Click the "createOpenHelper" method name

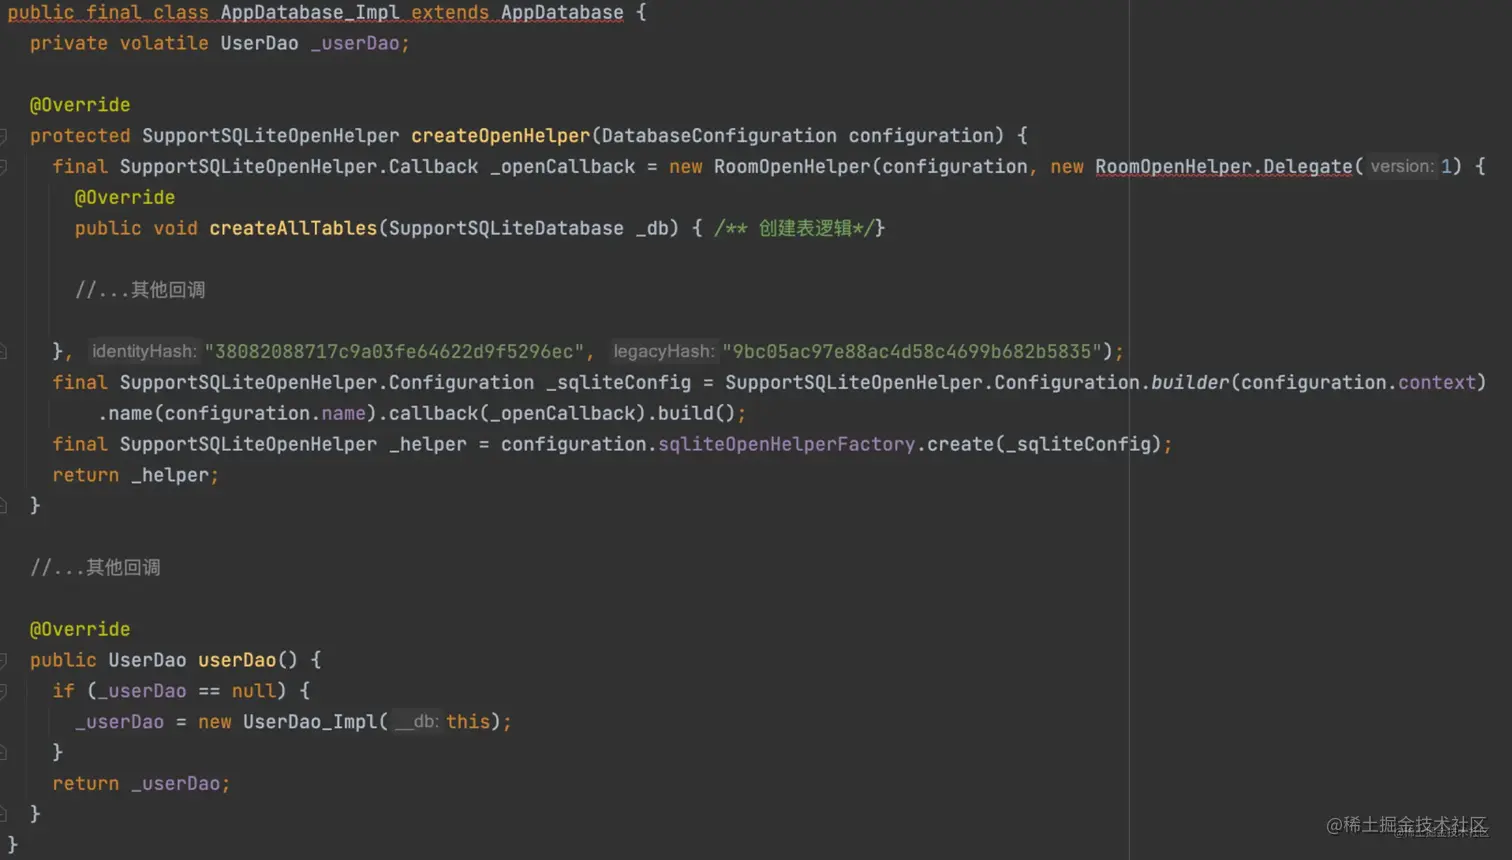pos(501,136)
